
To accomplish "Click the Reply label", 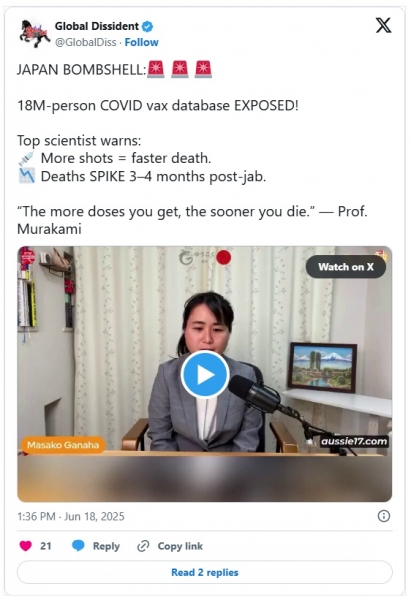I will point(106,546).
